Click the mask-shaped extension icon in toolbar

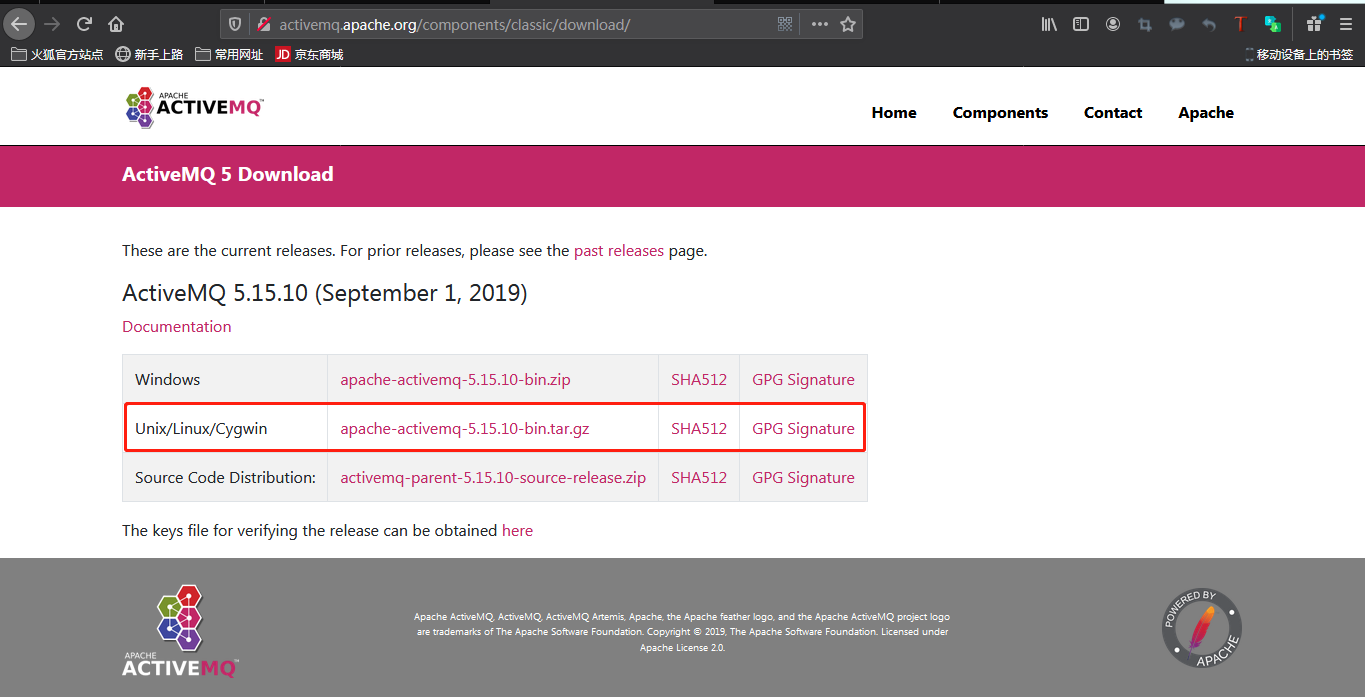[x=1177, y=24]
